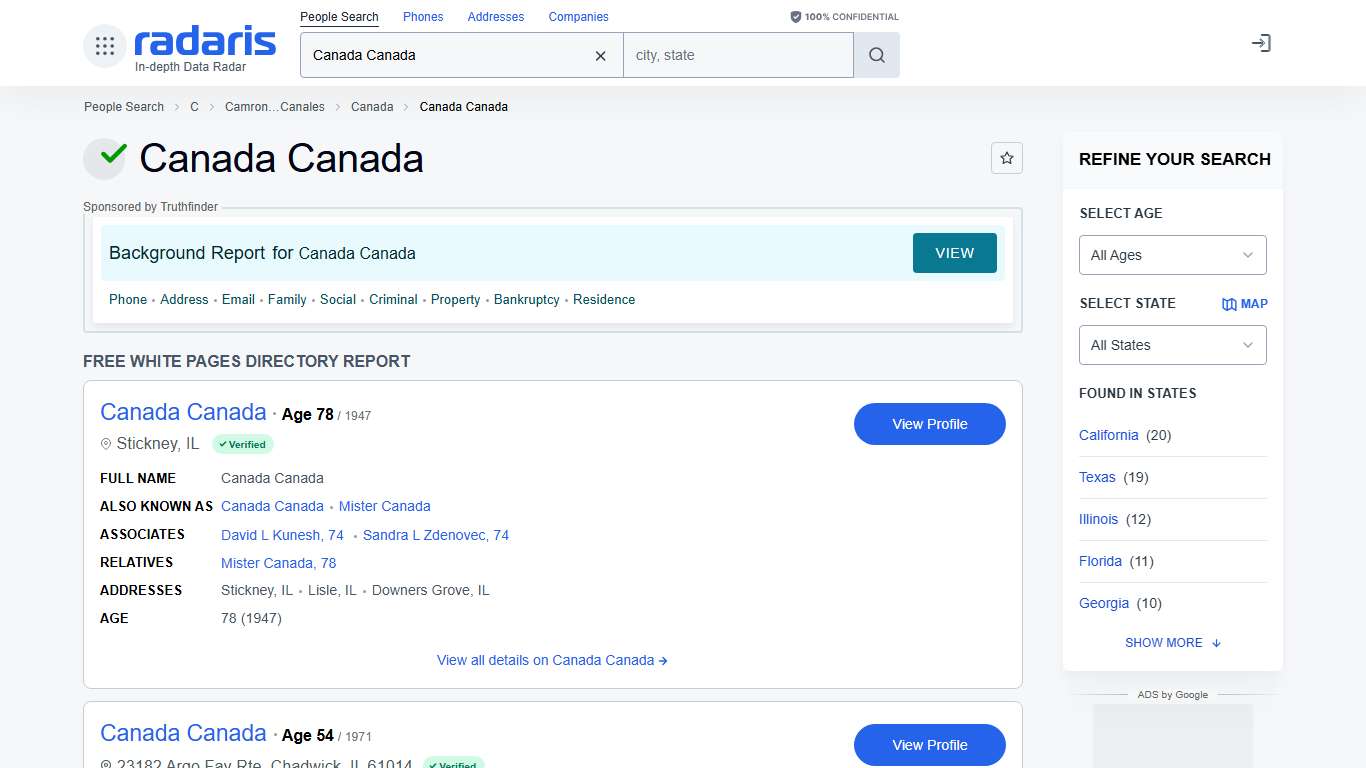Bookmark Canada Canada with the star icon

click(1007, 158)
